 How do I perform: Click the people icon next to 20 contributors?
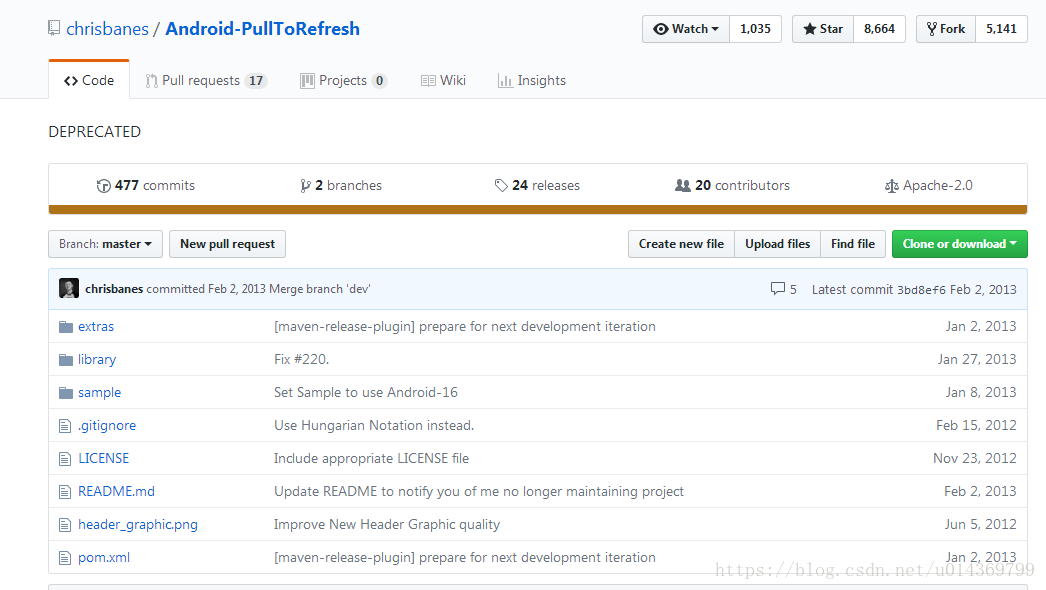coord(683,186)
